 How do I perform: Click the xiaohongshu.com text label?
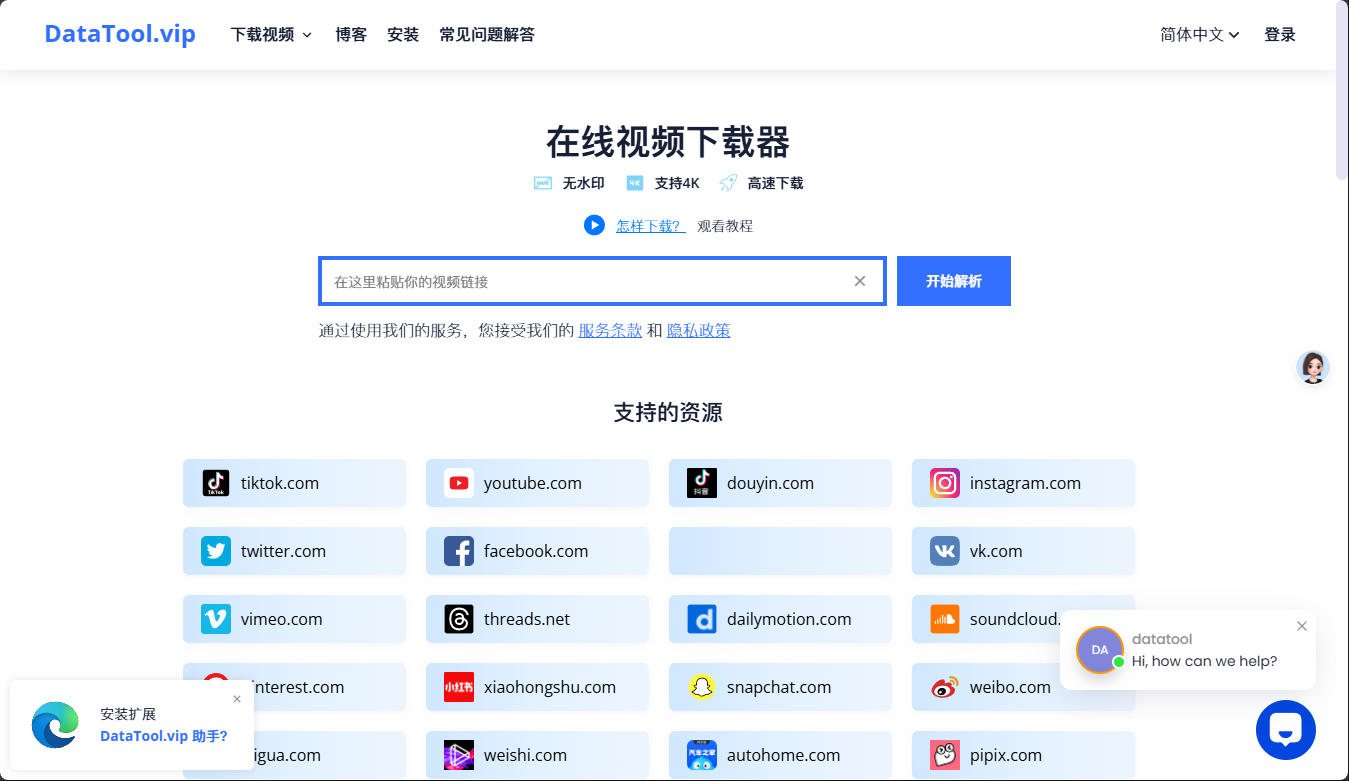[550, 687]
